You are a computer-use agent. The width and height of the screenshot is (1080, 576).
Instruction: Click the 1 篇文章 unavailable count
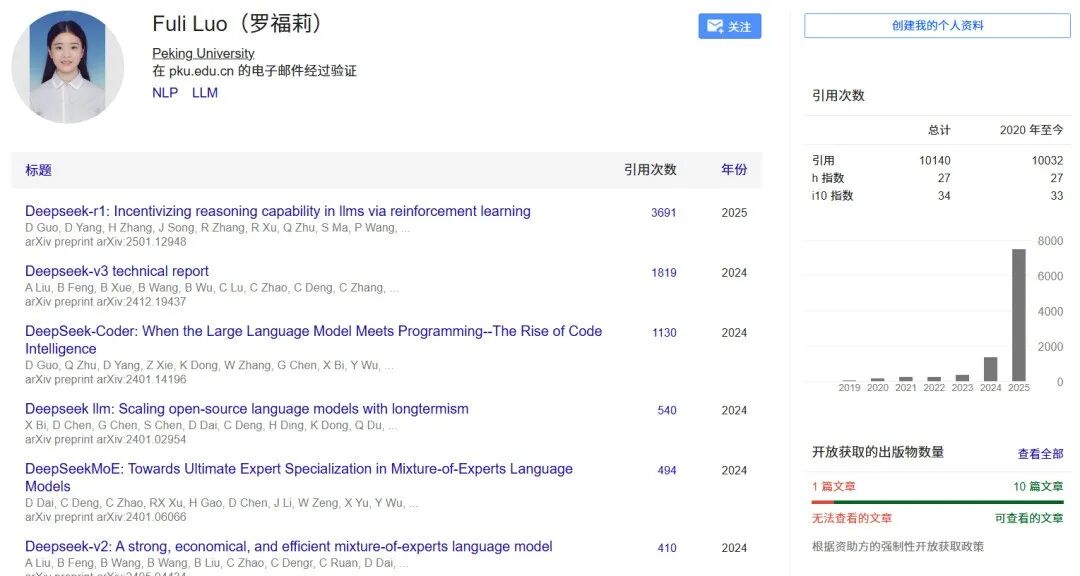pyautogui.click(x=833, y=486)
